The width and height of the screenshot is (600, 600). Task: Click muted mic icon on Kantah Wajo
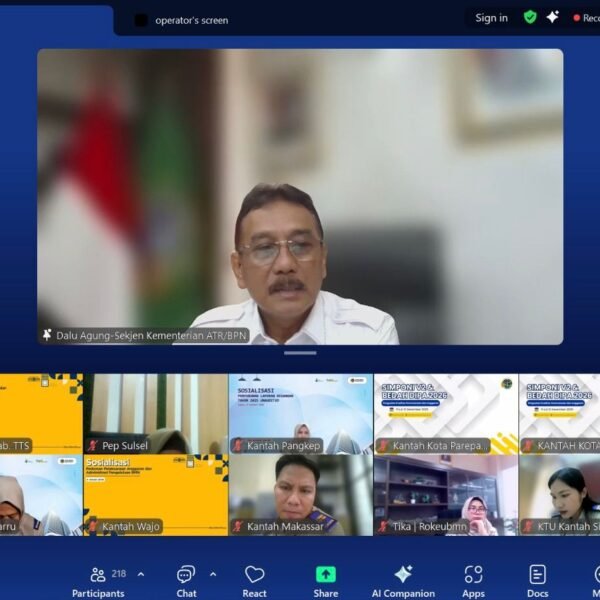(x=93, y=526)
